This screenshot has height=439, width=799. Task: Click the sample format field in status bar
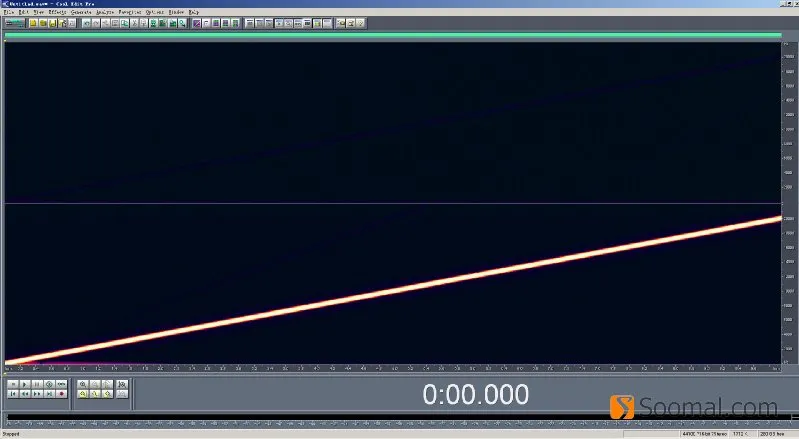(705, 434)
